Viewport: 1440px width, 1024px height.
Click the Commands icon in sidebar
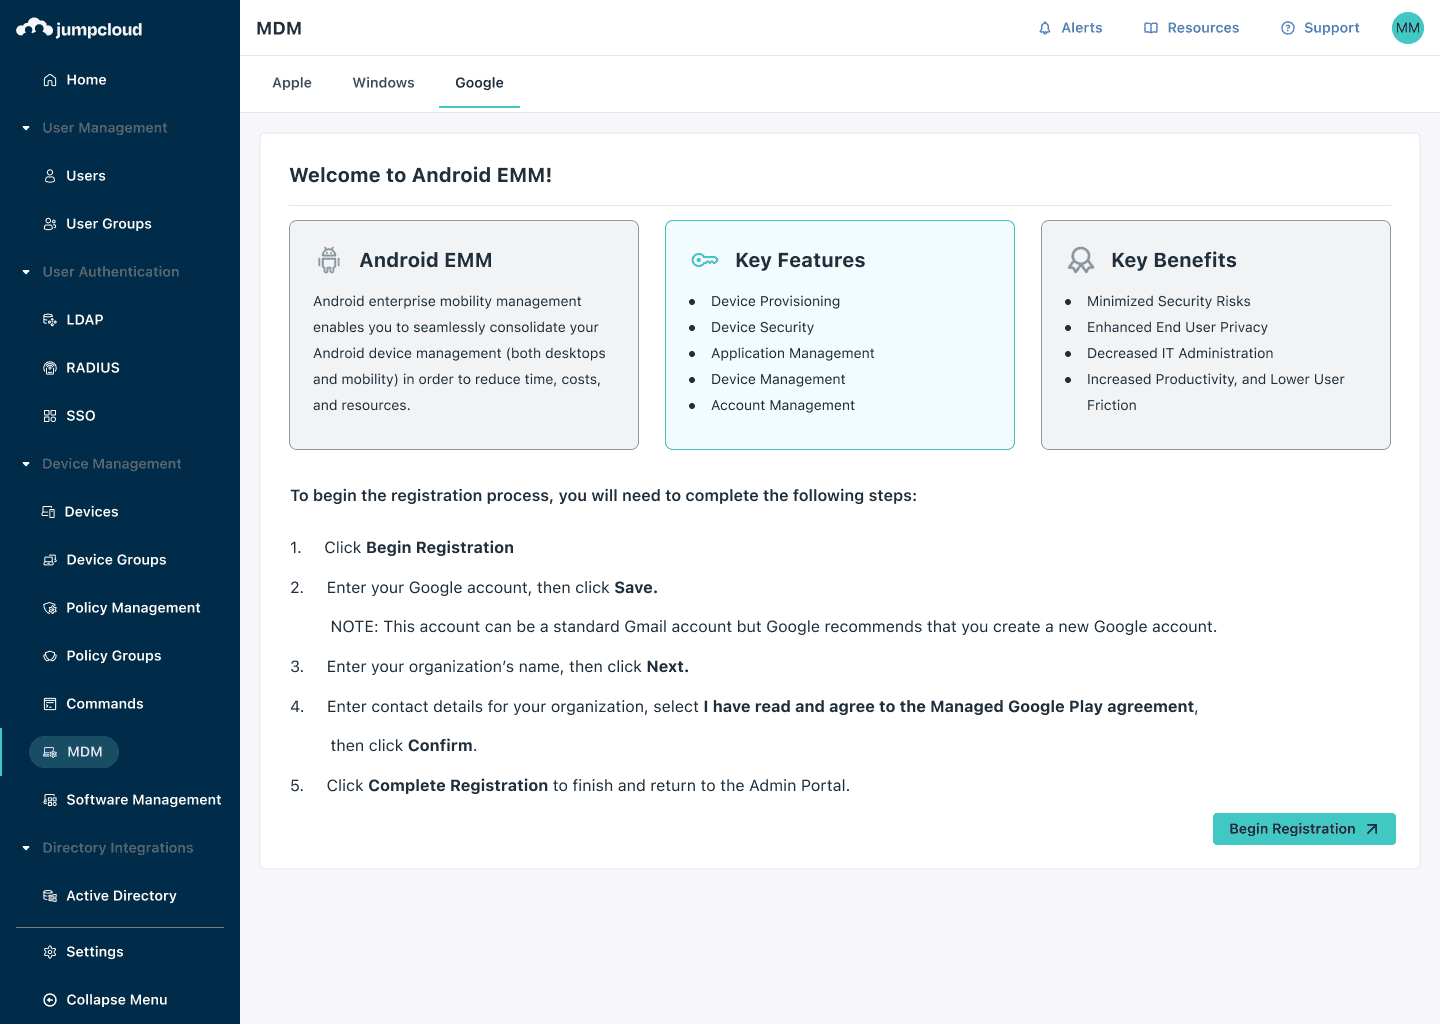click(x=50, y=704)
